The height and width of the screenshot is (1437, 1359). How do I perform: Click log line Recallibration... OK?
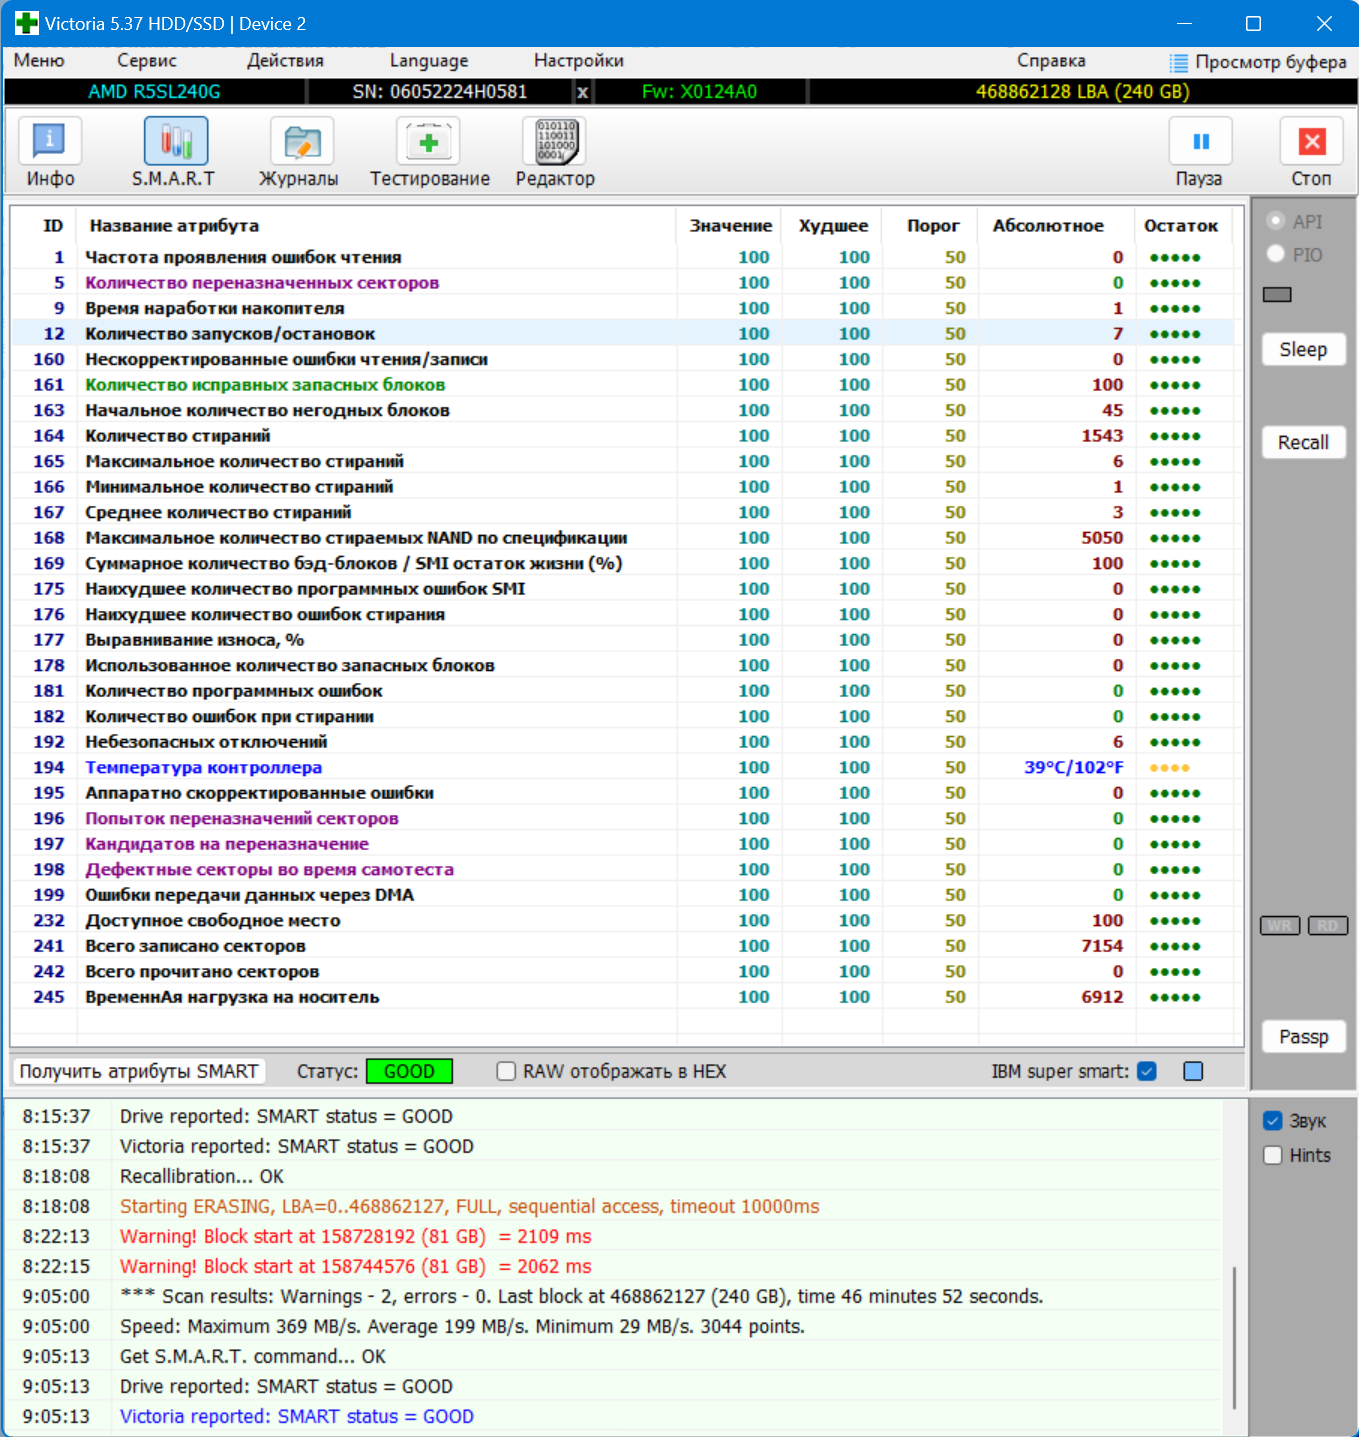coord(201,1176)
